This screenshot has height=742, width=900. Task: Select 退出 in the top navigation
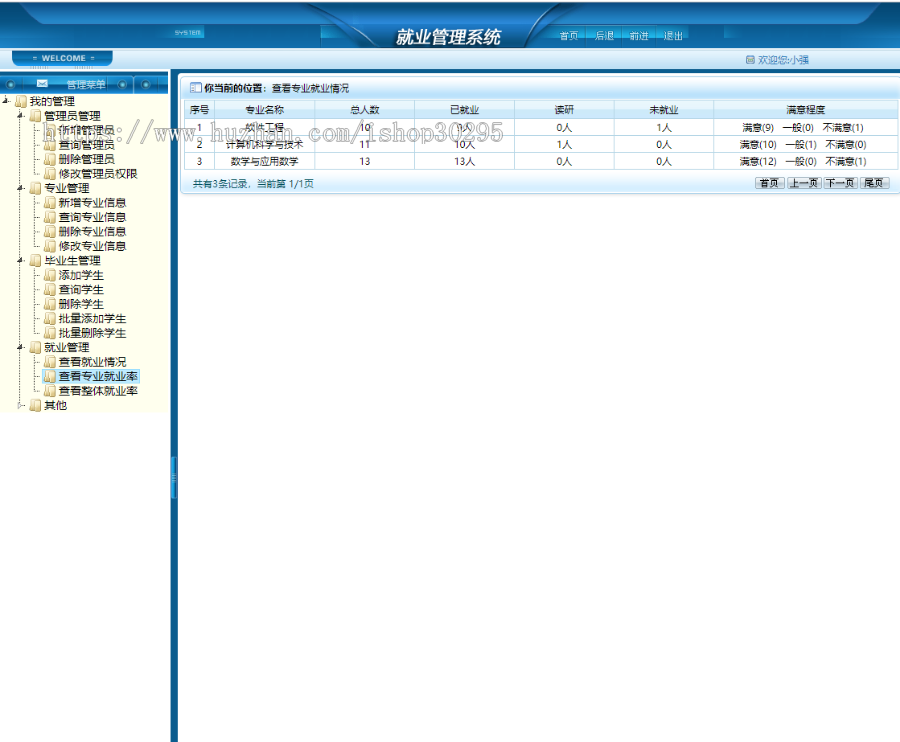672,34
